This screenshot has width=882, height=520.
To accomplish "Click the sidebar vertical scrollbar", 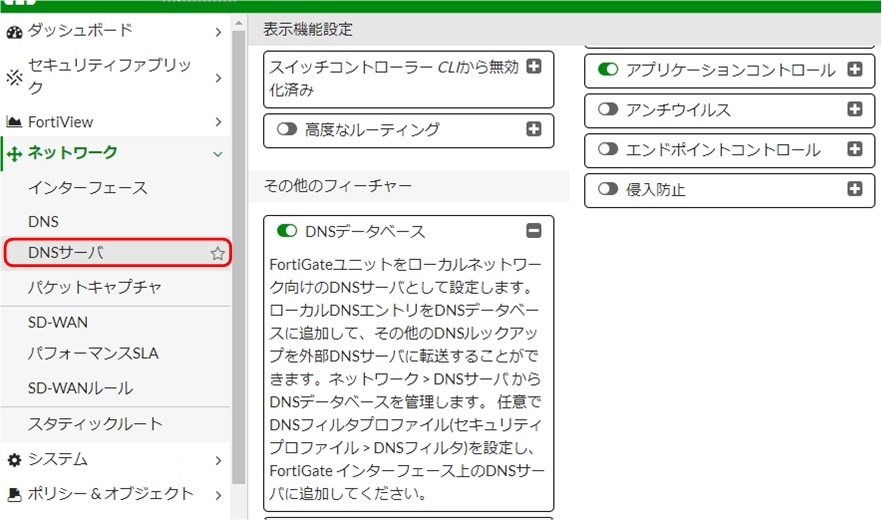I will point(238,257).
